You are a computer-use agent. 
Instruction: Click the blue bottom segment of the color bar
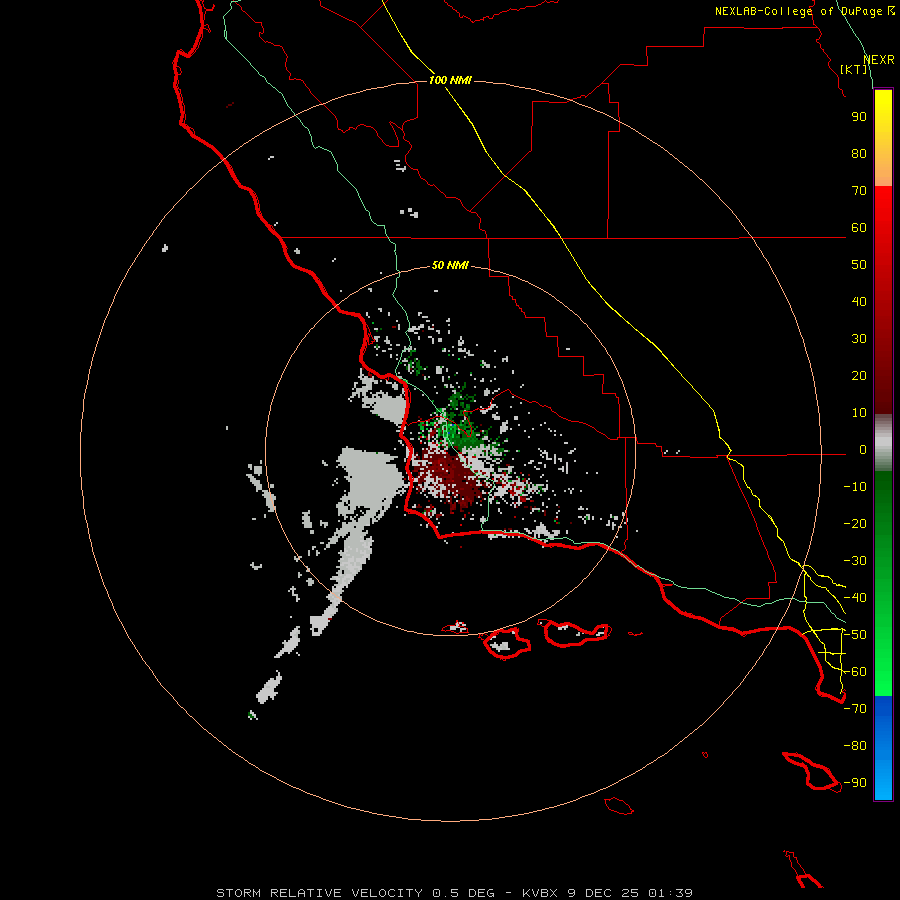(x=883, y=748)
